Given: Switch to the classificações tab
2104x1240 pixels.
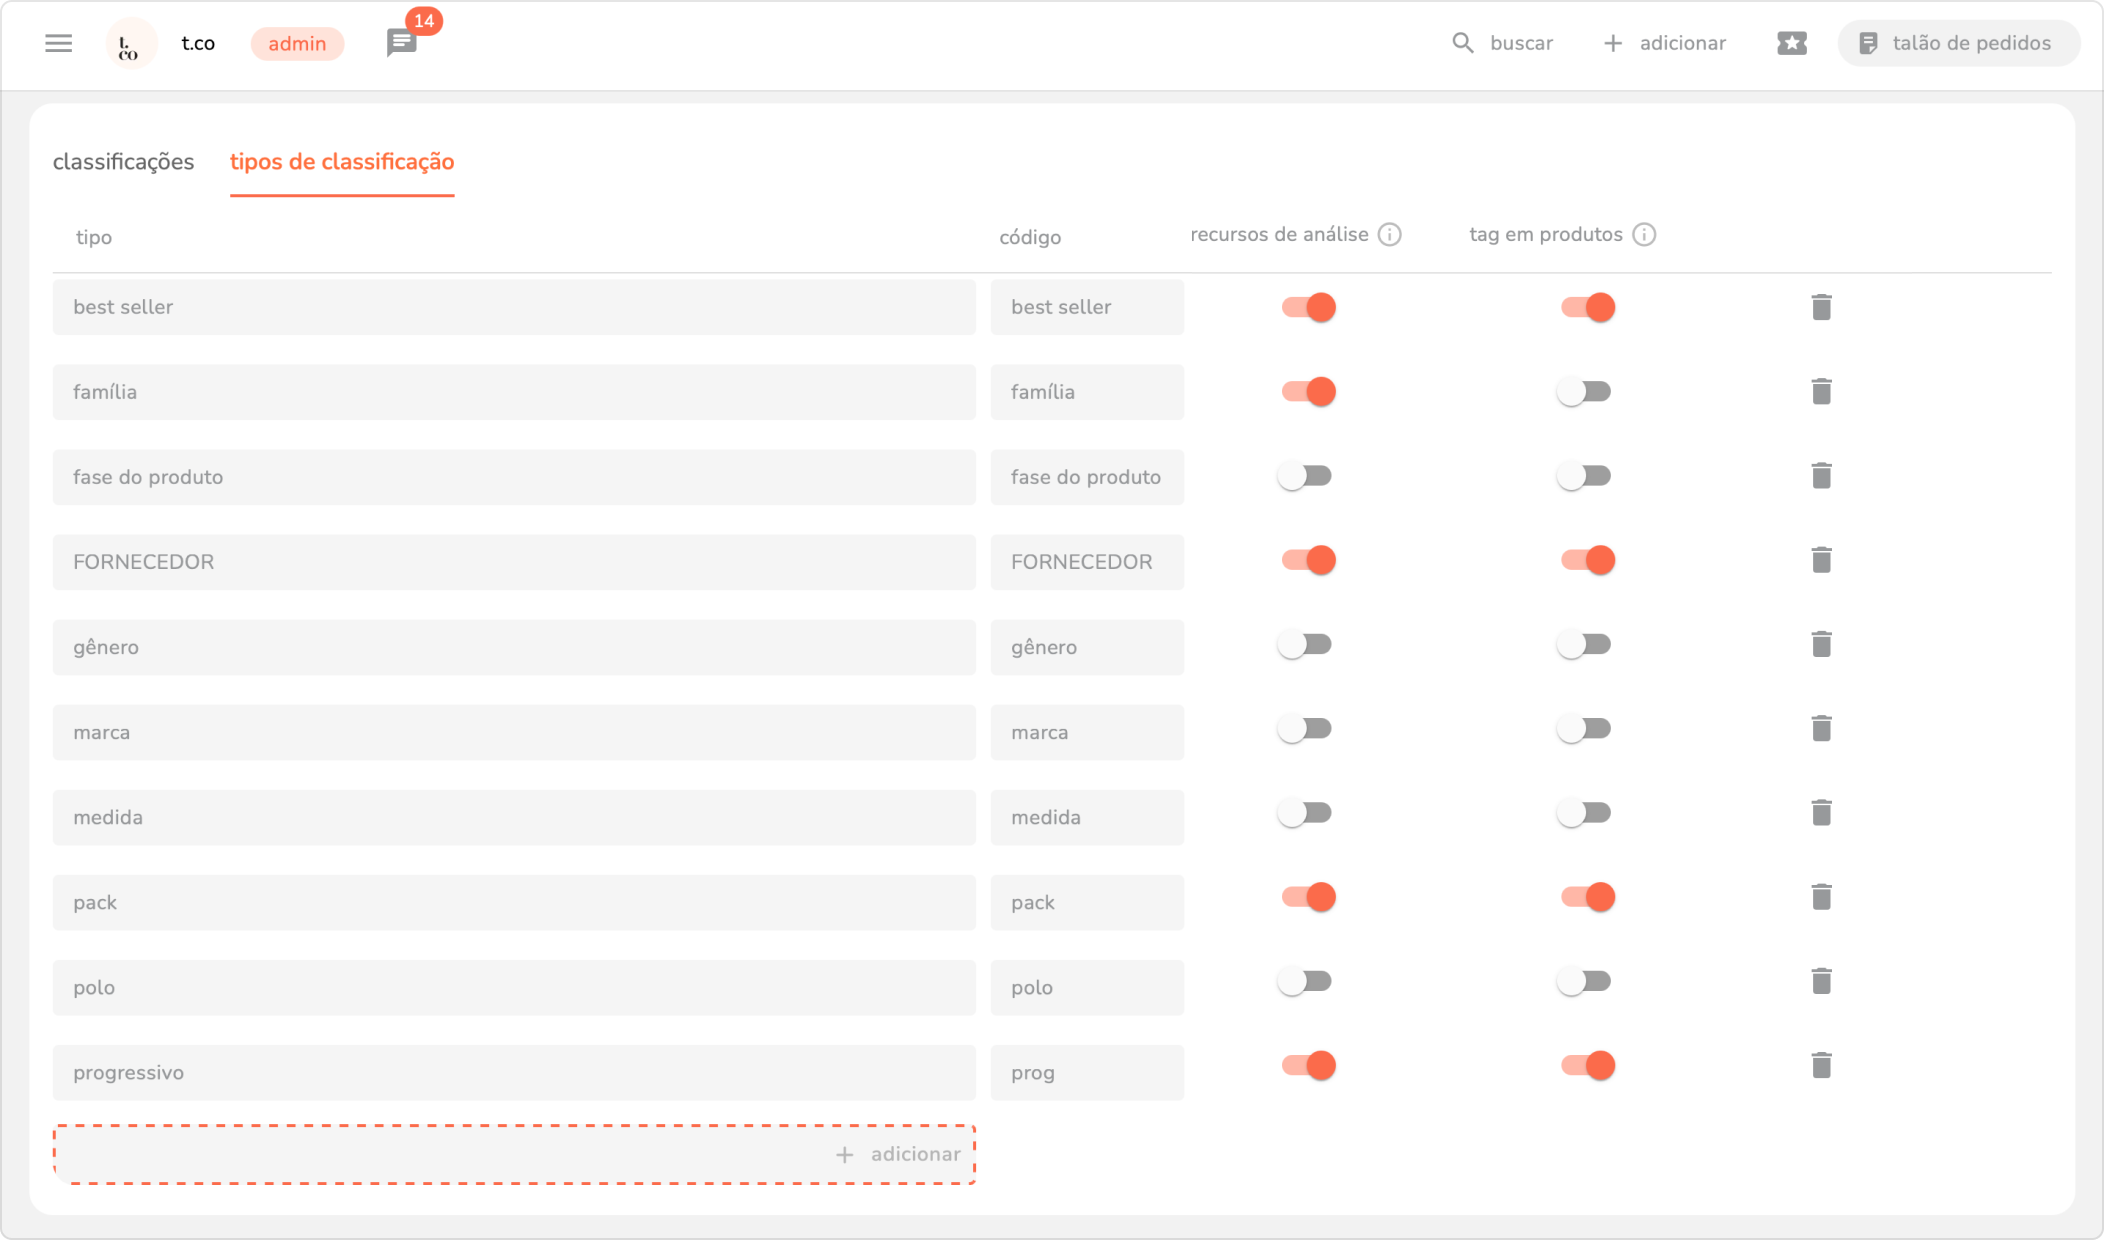Looking at the screenshot, I should (123, 162).
